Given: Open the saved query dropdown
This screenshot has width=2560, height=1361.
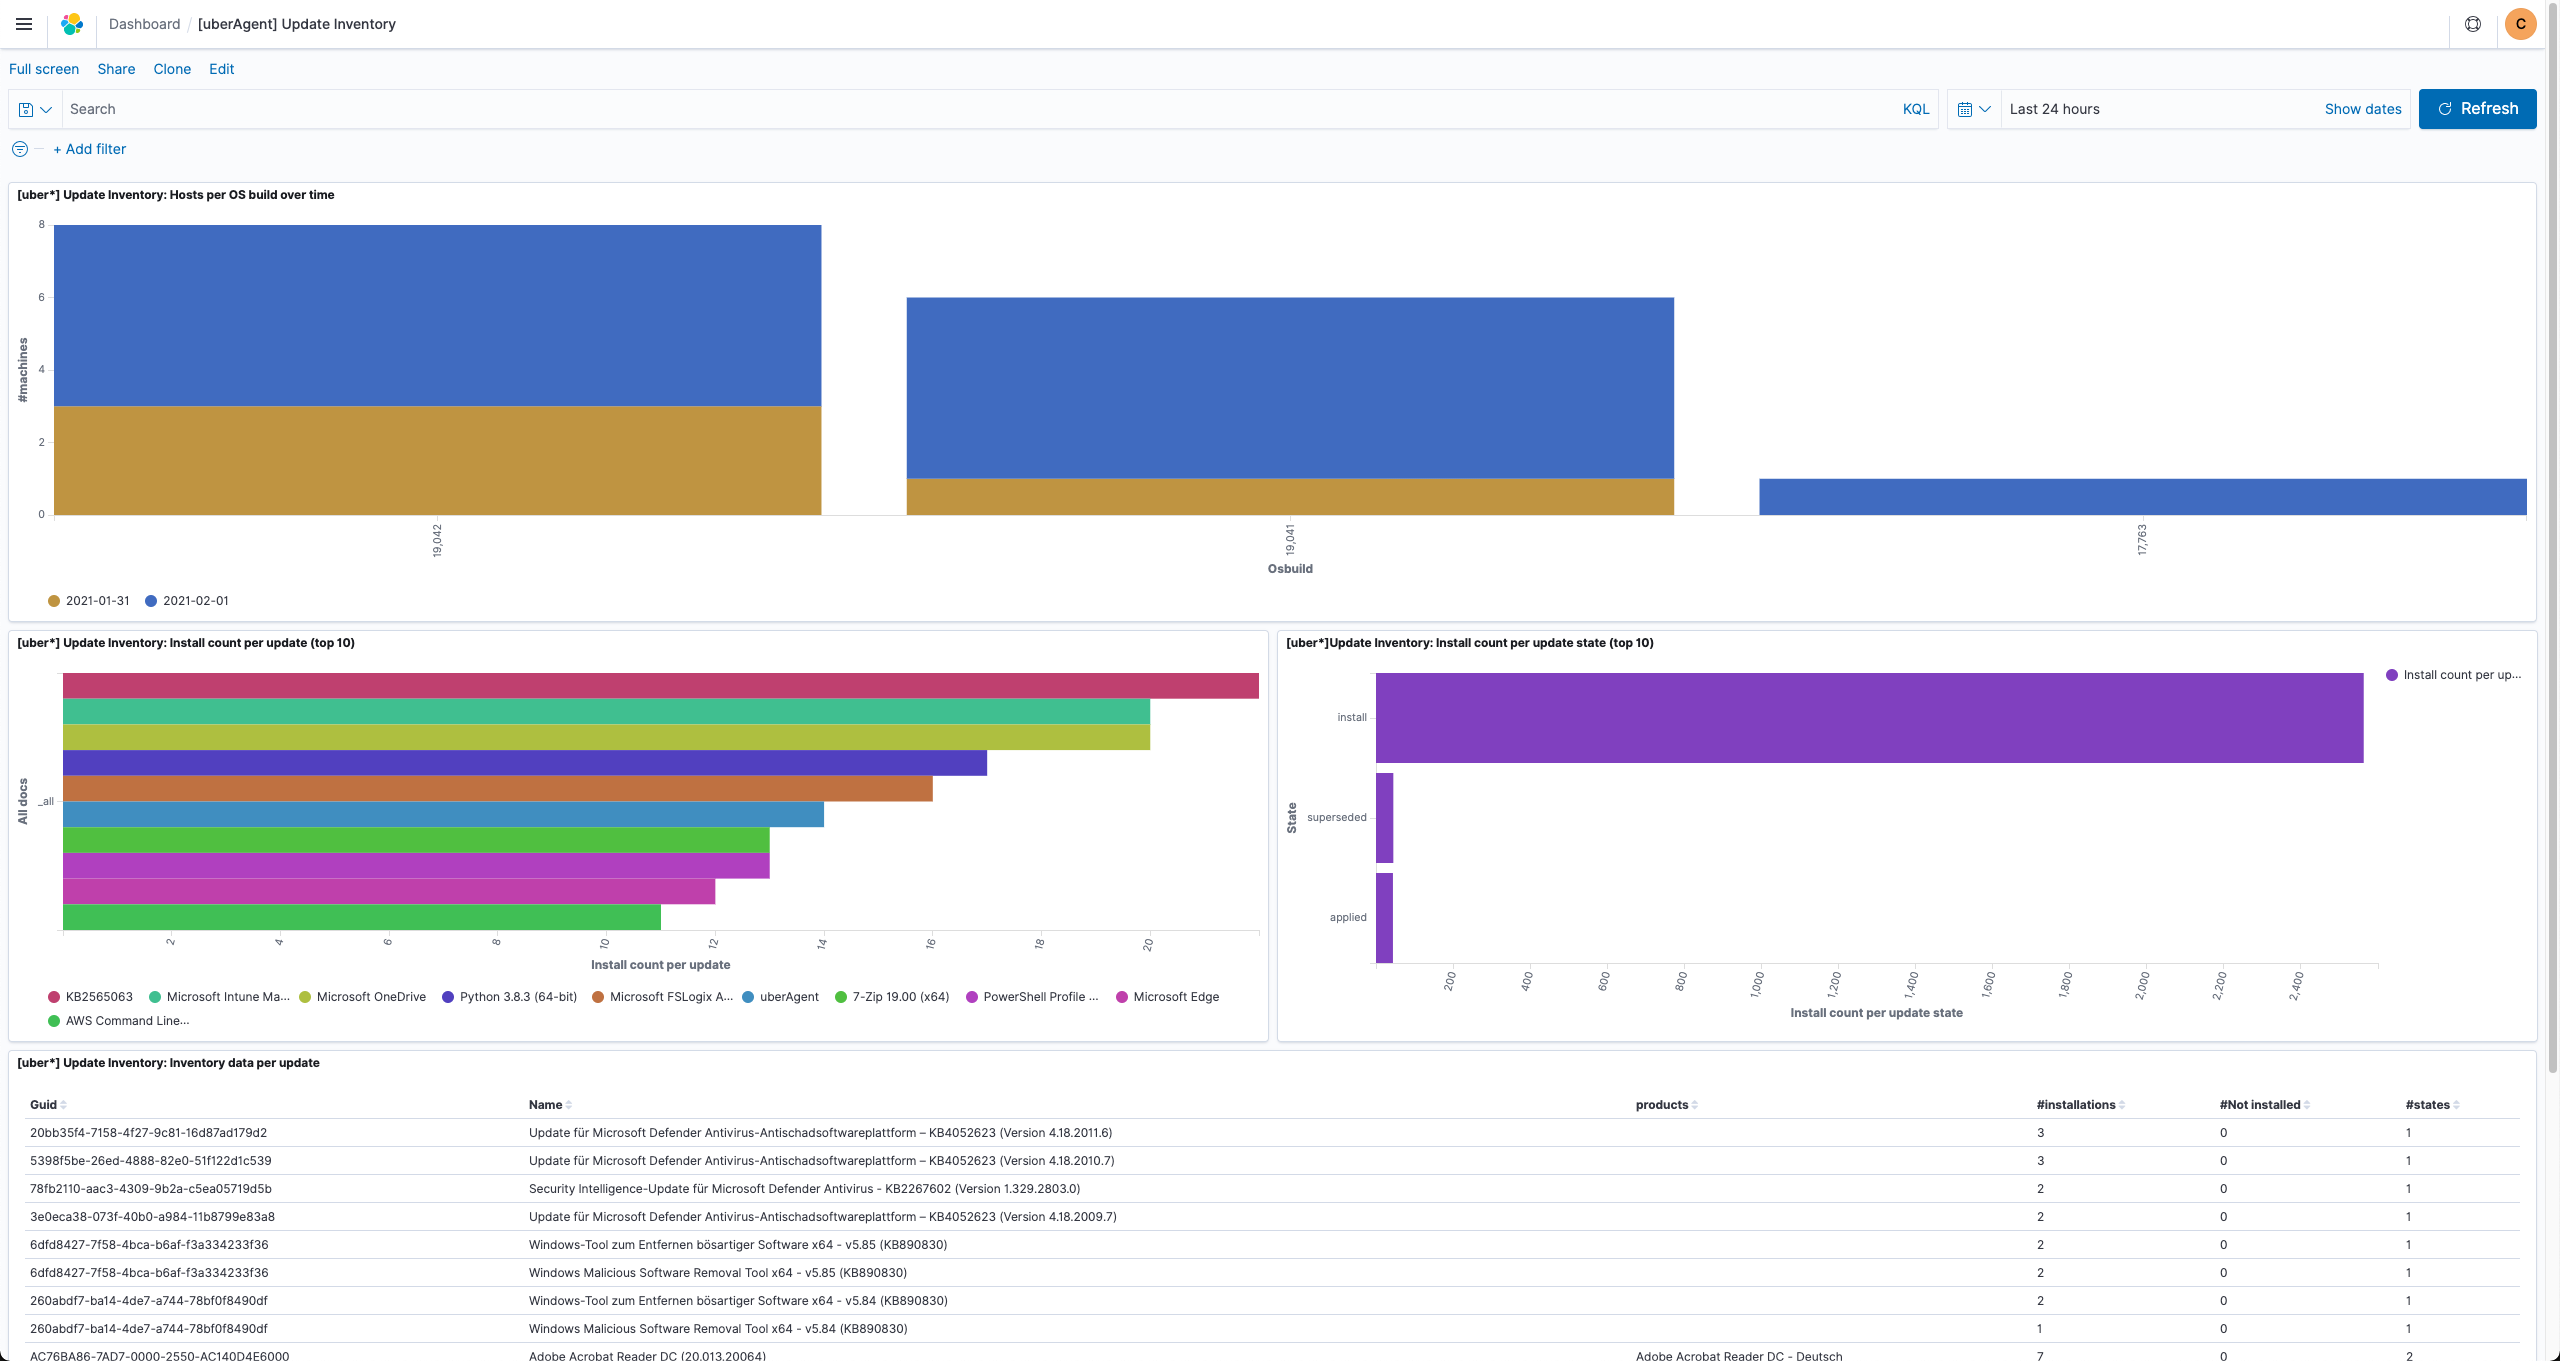Looking at the screenshot, I should (x=35, y=109).
